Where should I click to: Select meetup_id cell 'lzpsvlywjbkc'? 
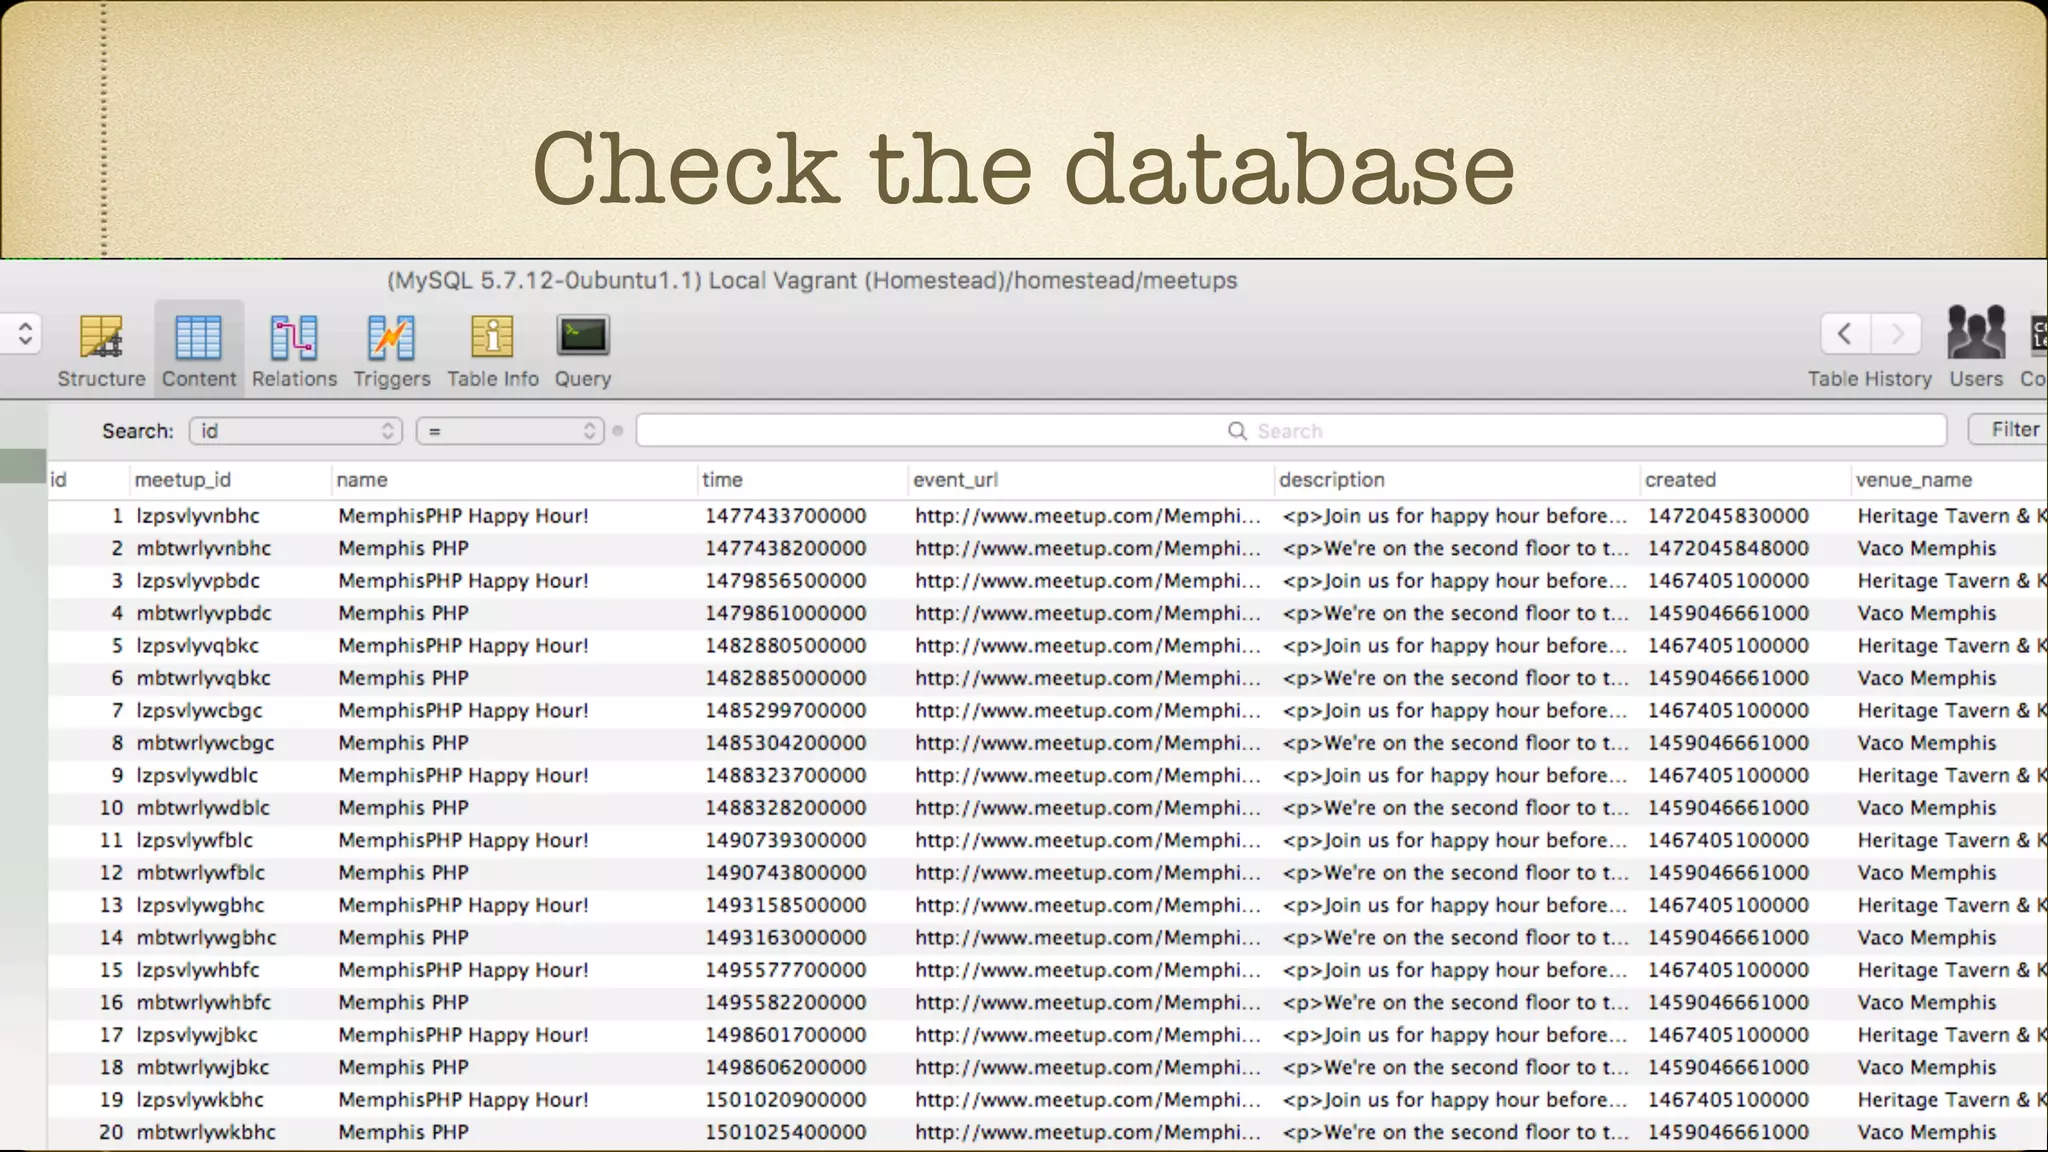197,1035
